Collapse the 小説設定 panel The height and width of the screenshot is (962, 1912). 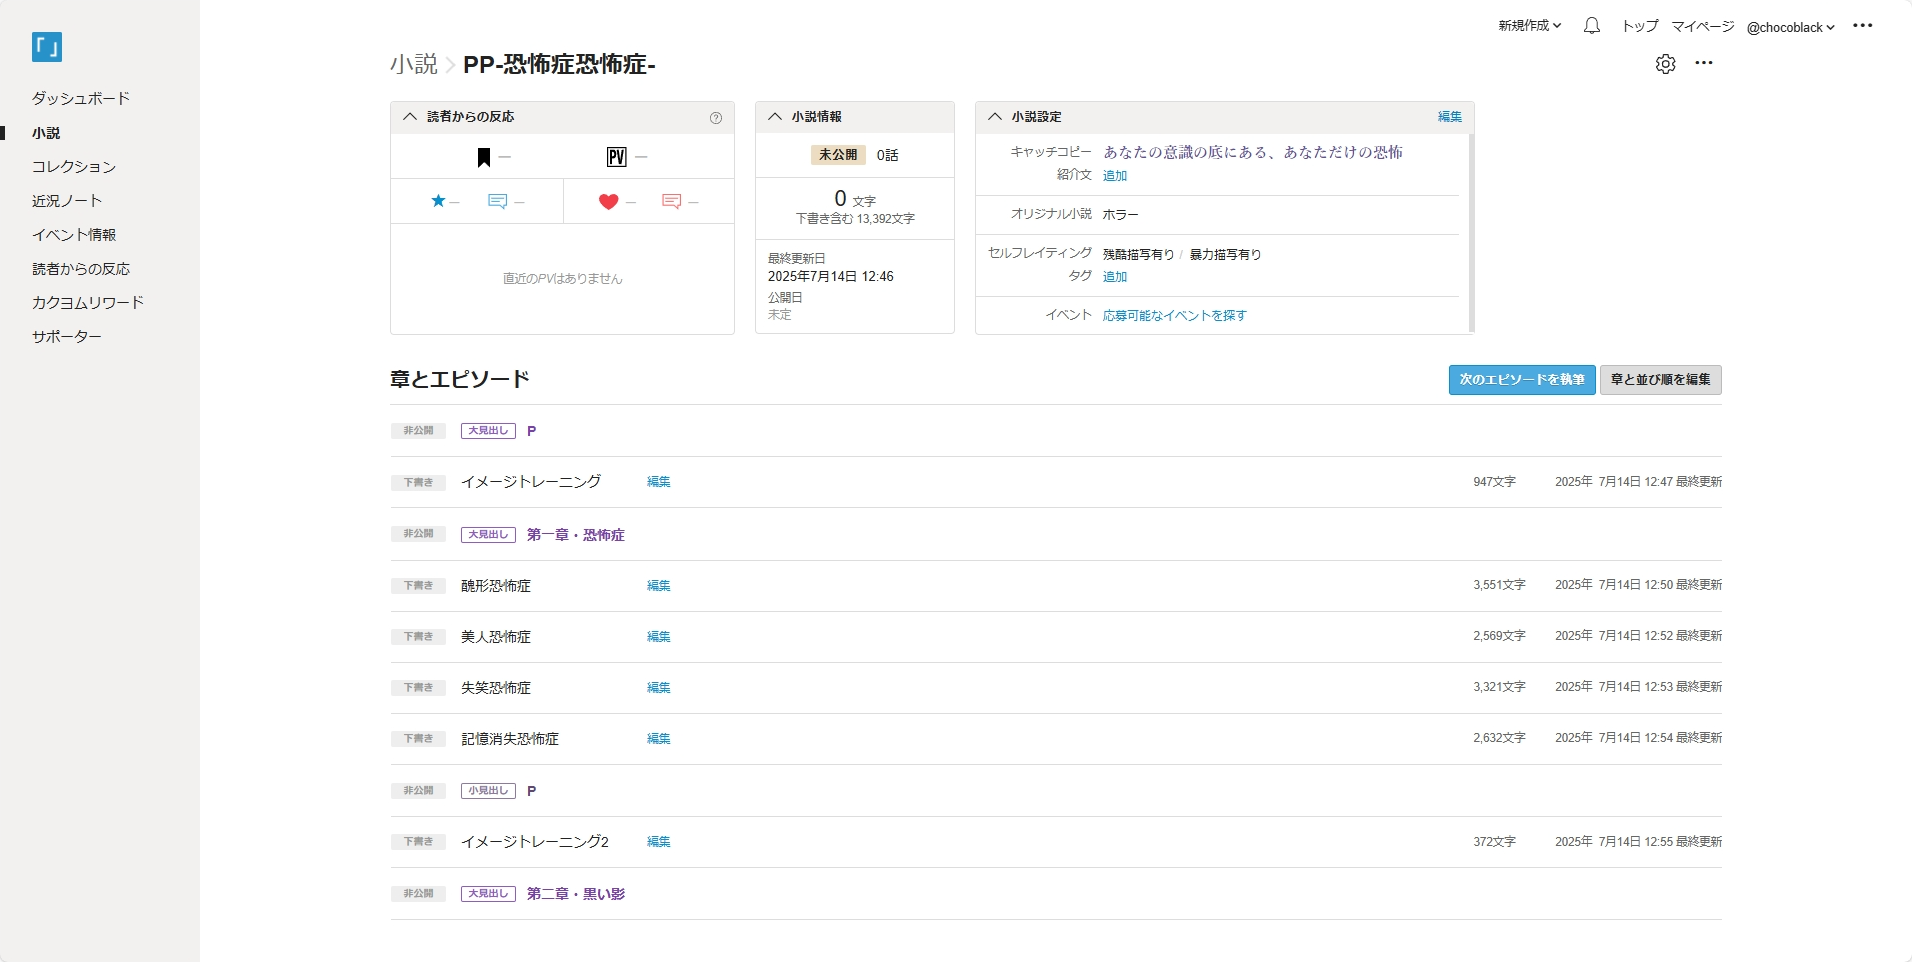pos(995,117)
